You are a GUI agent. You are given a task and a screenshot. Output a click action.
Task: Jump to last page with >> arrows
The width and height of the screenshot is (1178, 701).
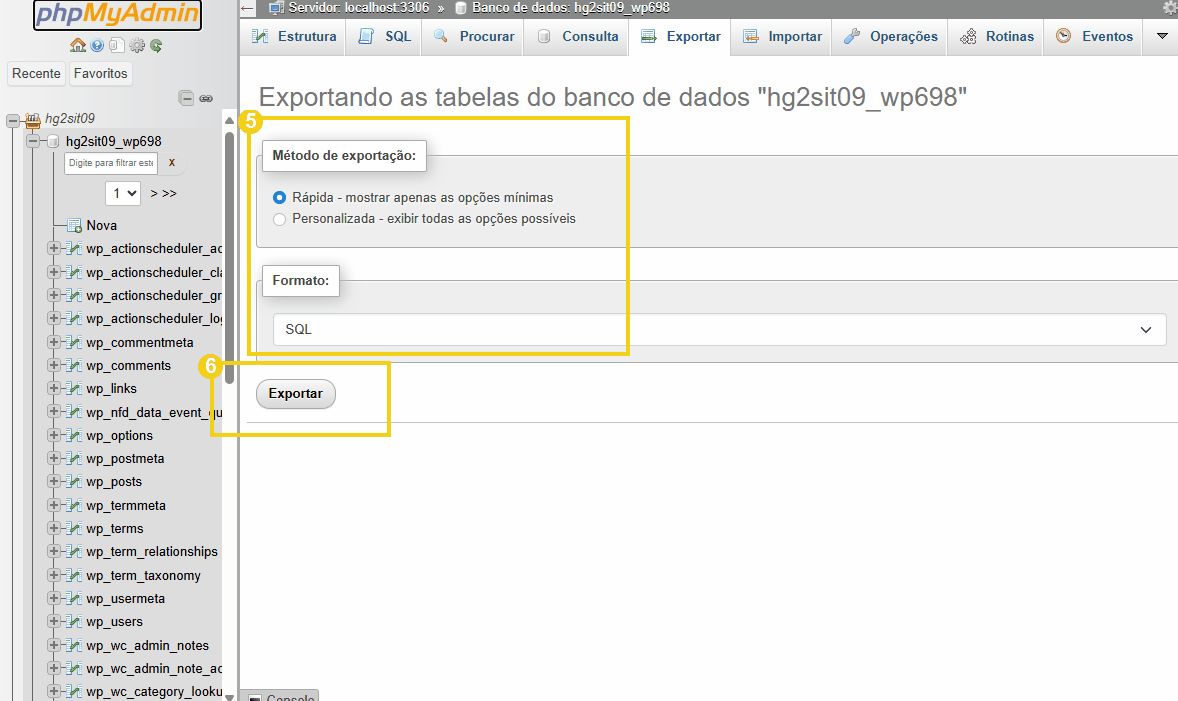(169, 193)
